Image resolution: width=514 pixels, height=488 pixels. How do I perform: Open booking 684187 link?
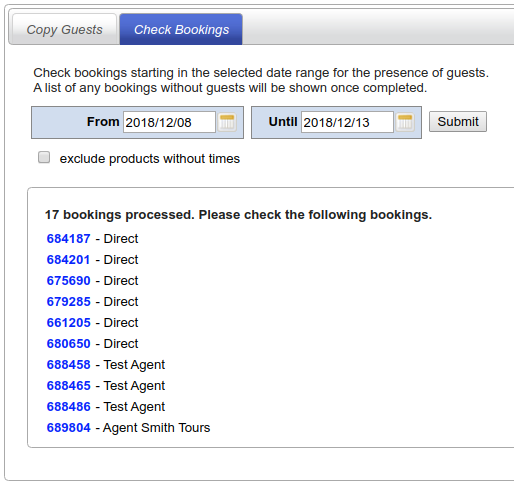(x=69, y=239)
